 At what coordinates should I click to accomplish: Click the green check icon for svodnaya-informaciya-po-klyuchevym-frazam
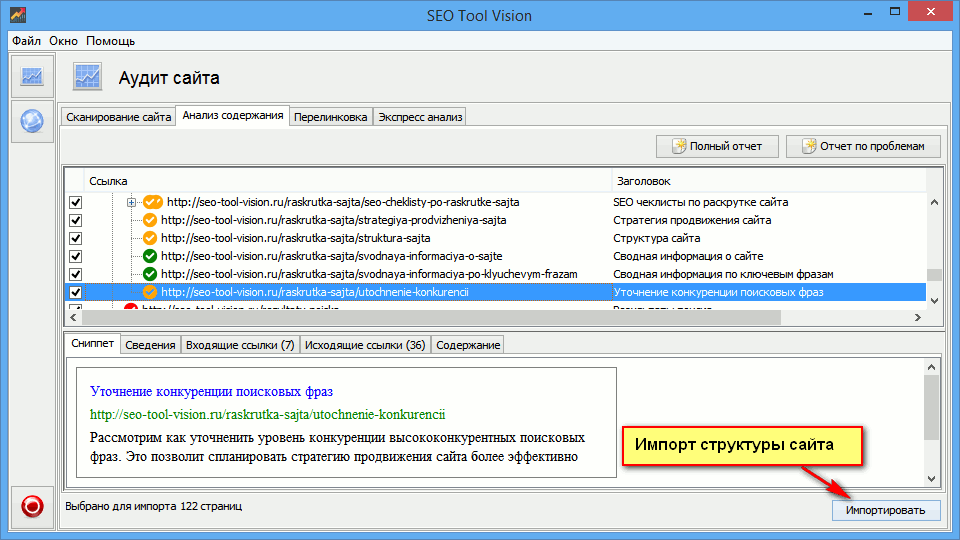click(x=150, y=274)
